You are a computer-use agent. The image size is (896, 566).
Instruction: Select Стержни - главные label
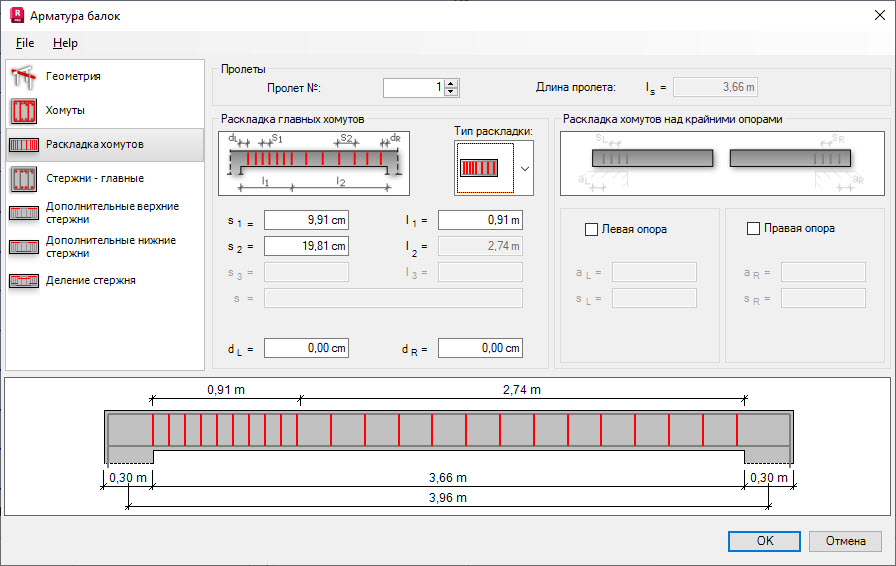95,178
